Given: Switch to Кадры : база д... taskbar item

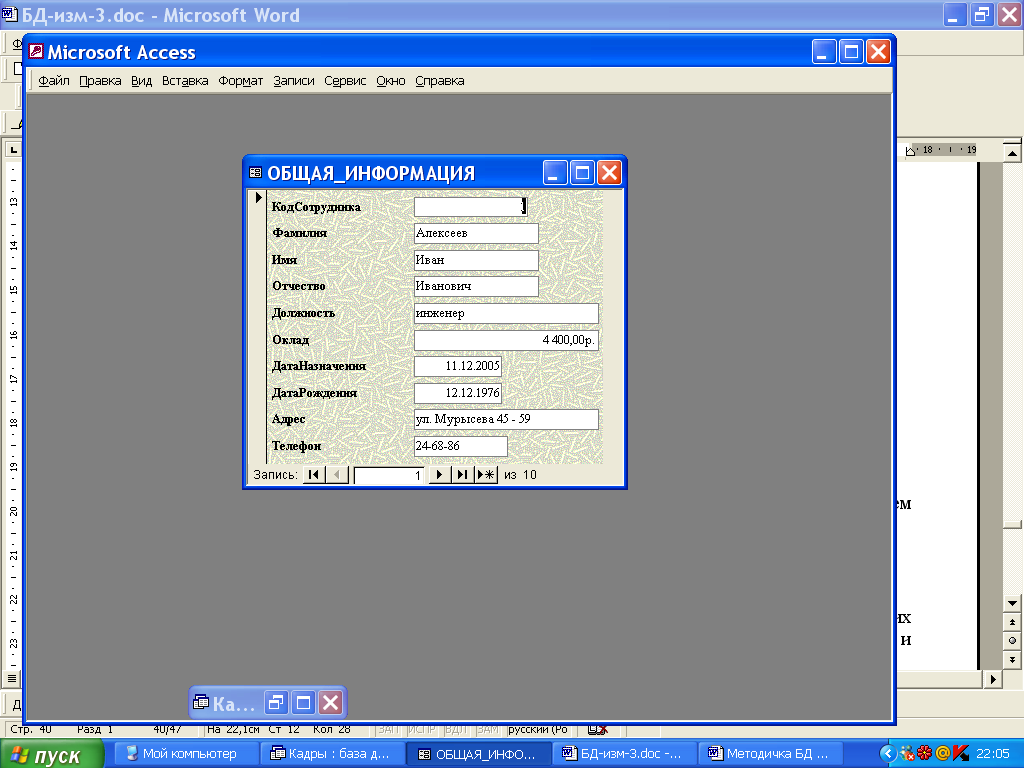Looking at the screenshot, I should [x=332, y=754].
